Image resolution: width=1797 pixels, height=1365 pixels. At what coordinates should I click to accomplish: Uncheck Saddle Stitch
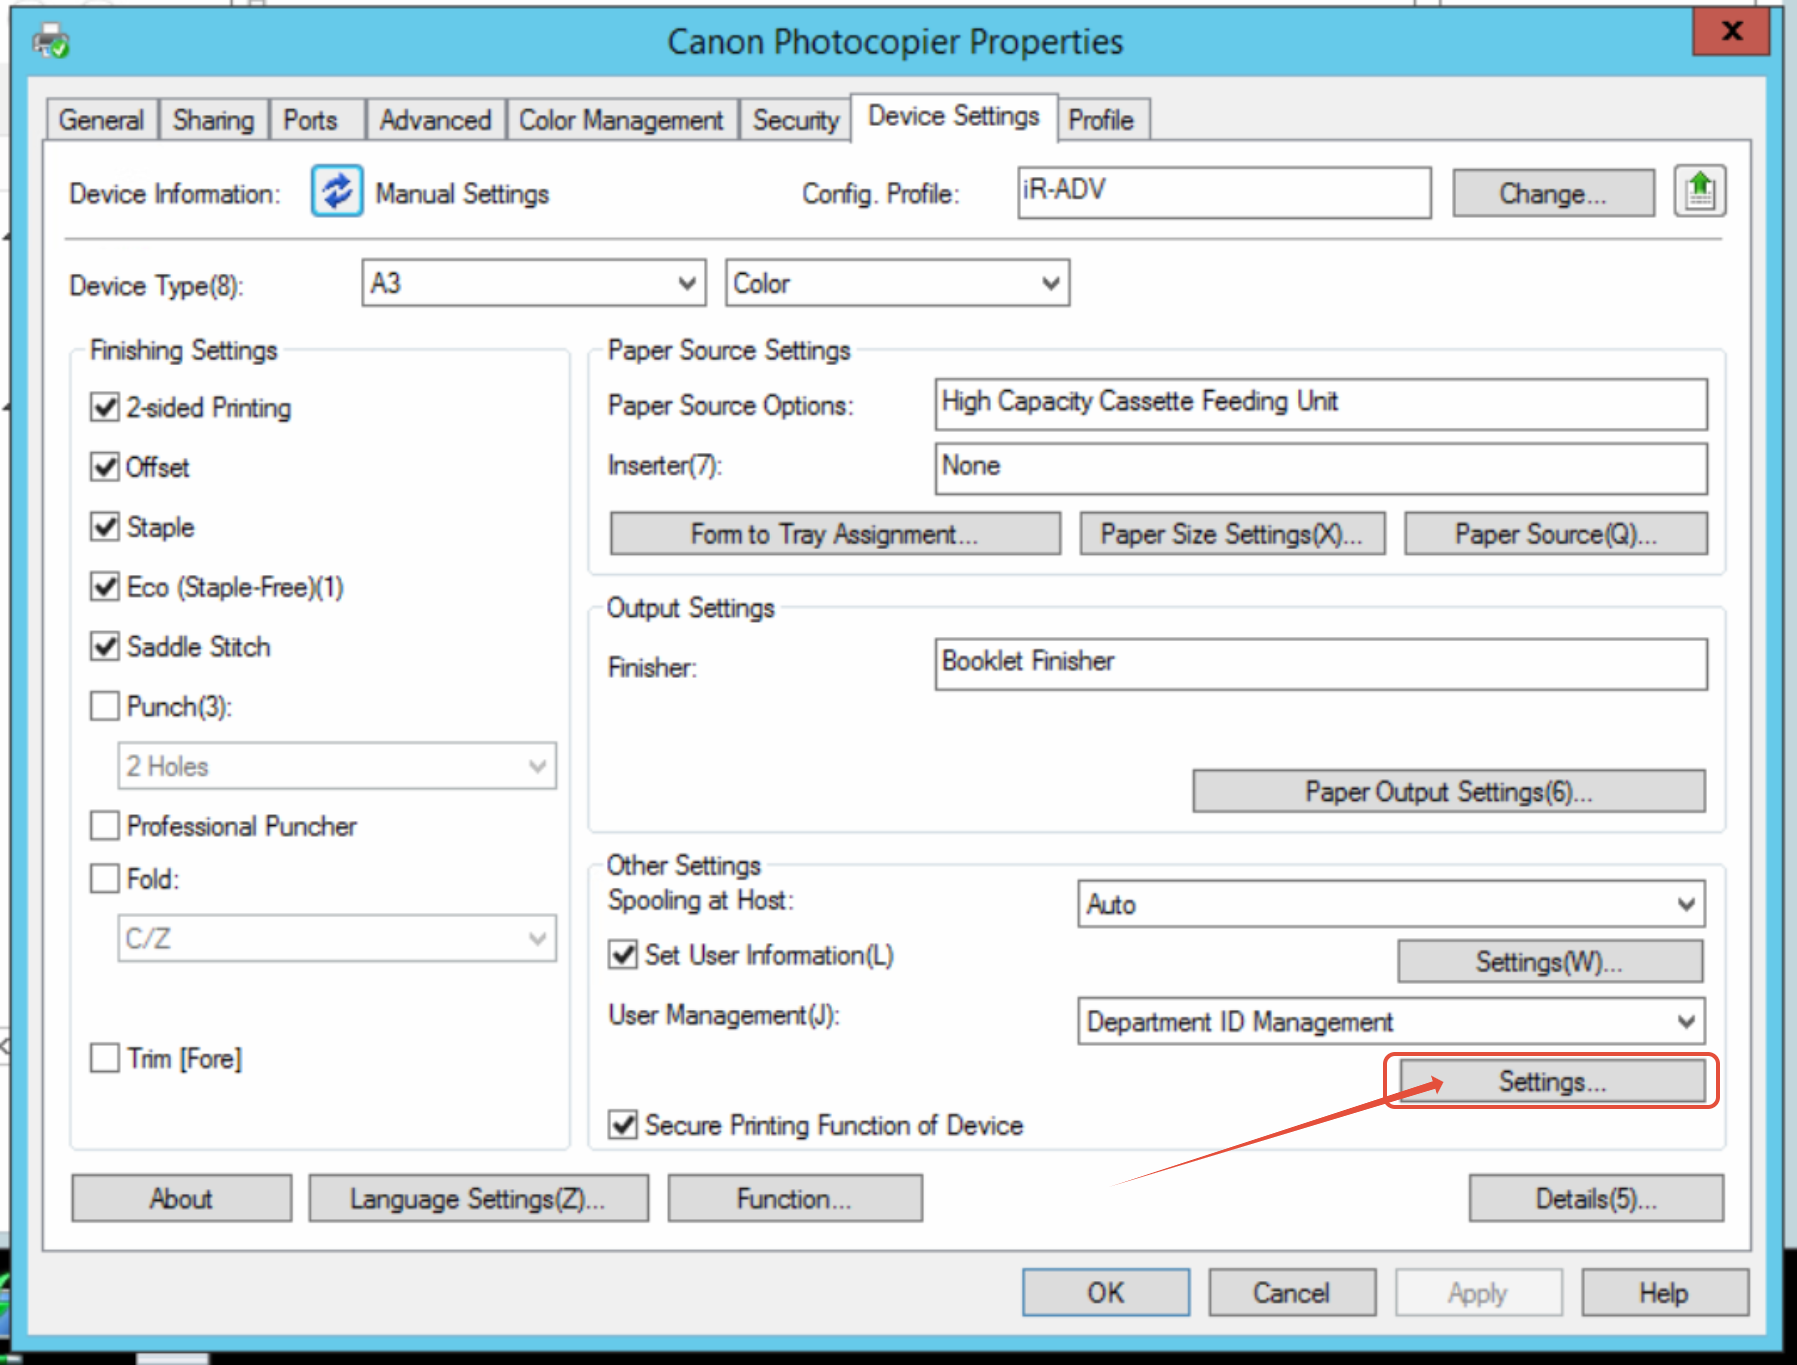coord(105,647)
